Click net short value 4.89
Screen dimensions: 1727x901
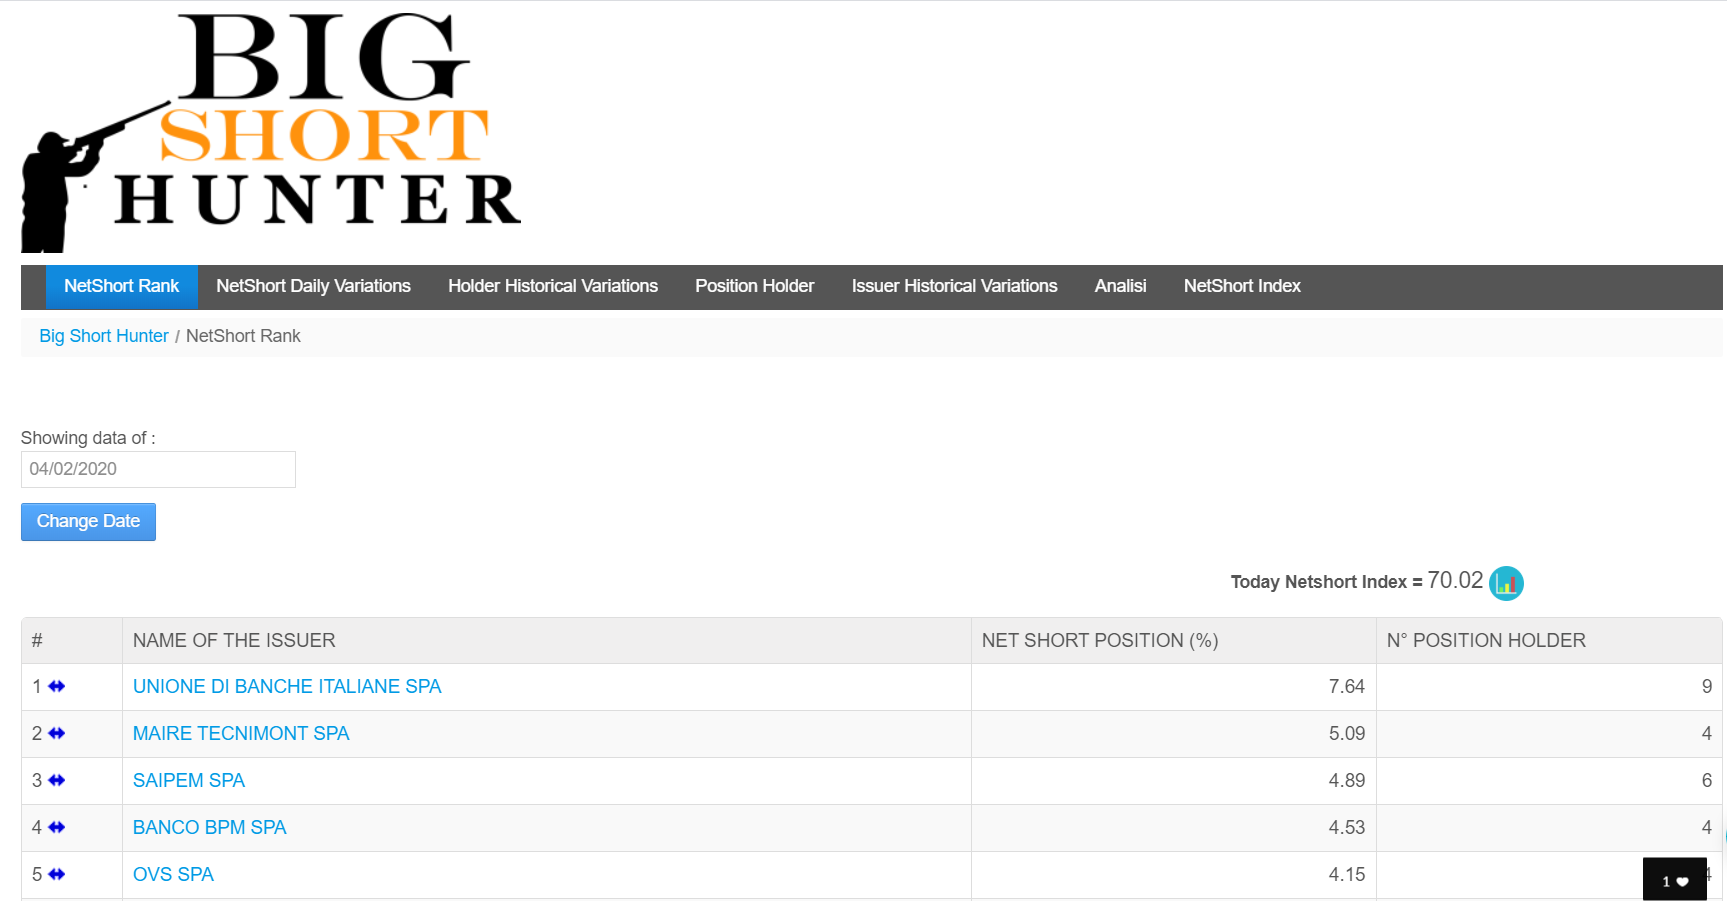(1347, 781)
